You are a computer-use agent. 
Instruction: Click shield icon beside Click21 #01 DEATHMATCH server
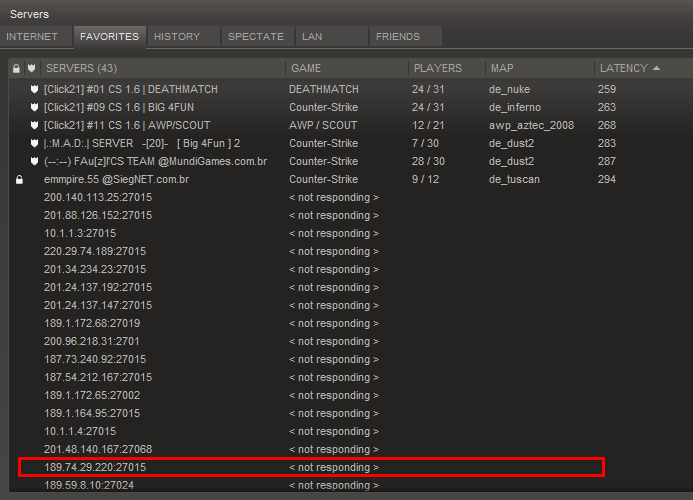point(34,90)
